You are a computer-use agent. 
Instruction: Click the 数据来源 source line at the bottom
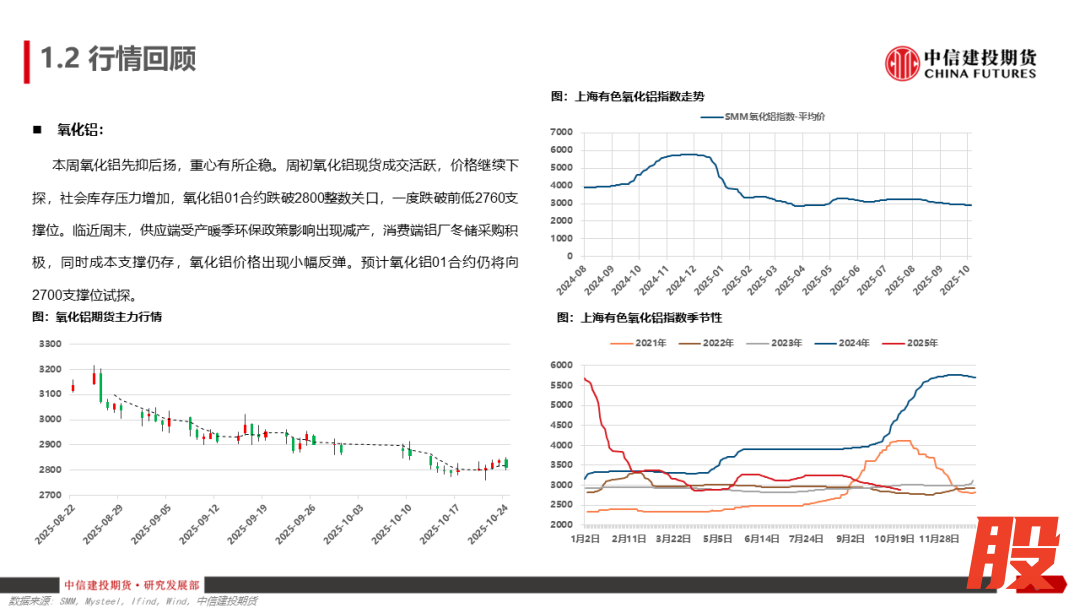coord(129,601)
